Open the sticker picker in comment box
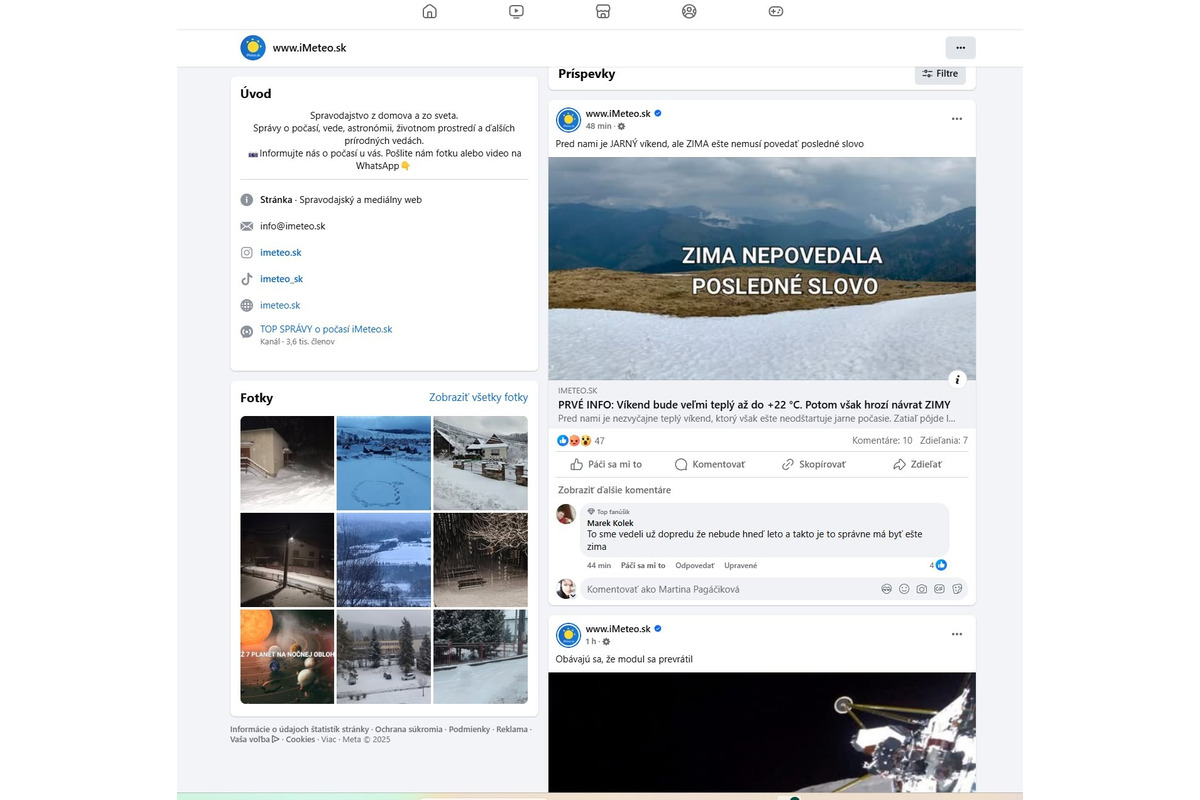 [958, 589]
